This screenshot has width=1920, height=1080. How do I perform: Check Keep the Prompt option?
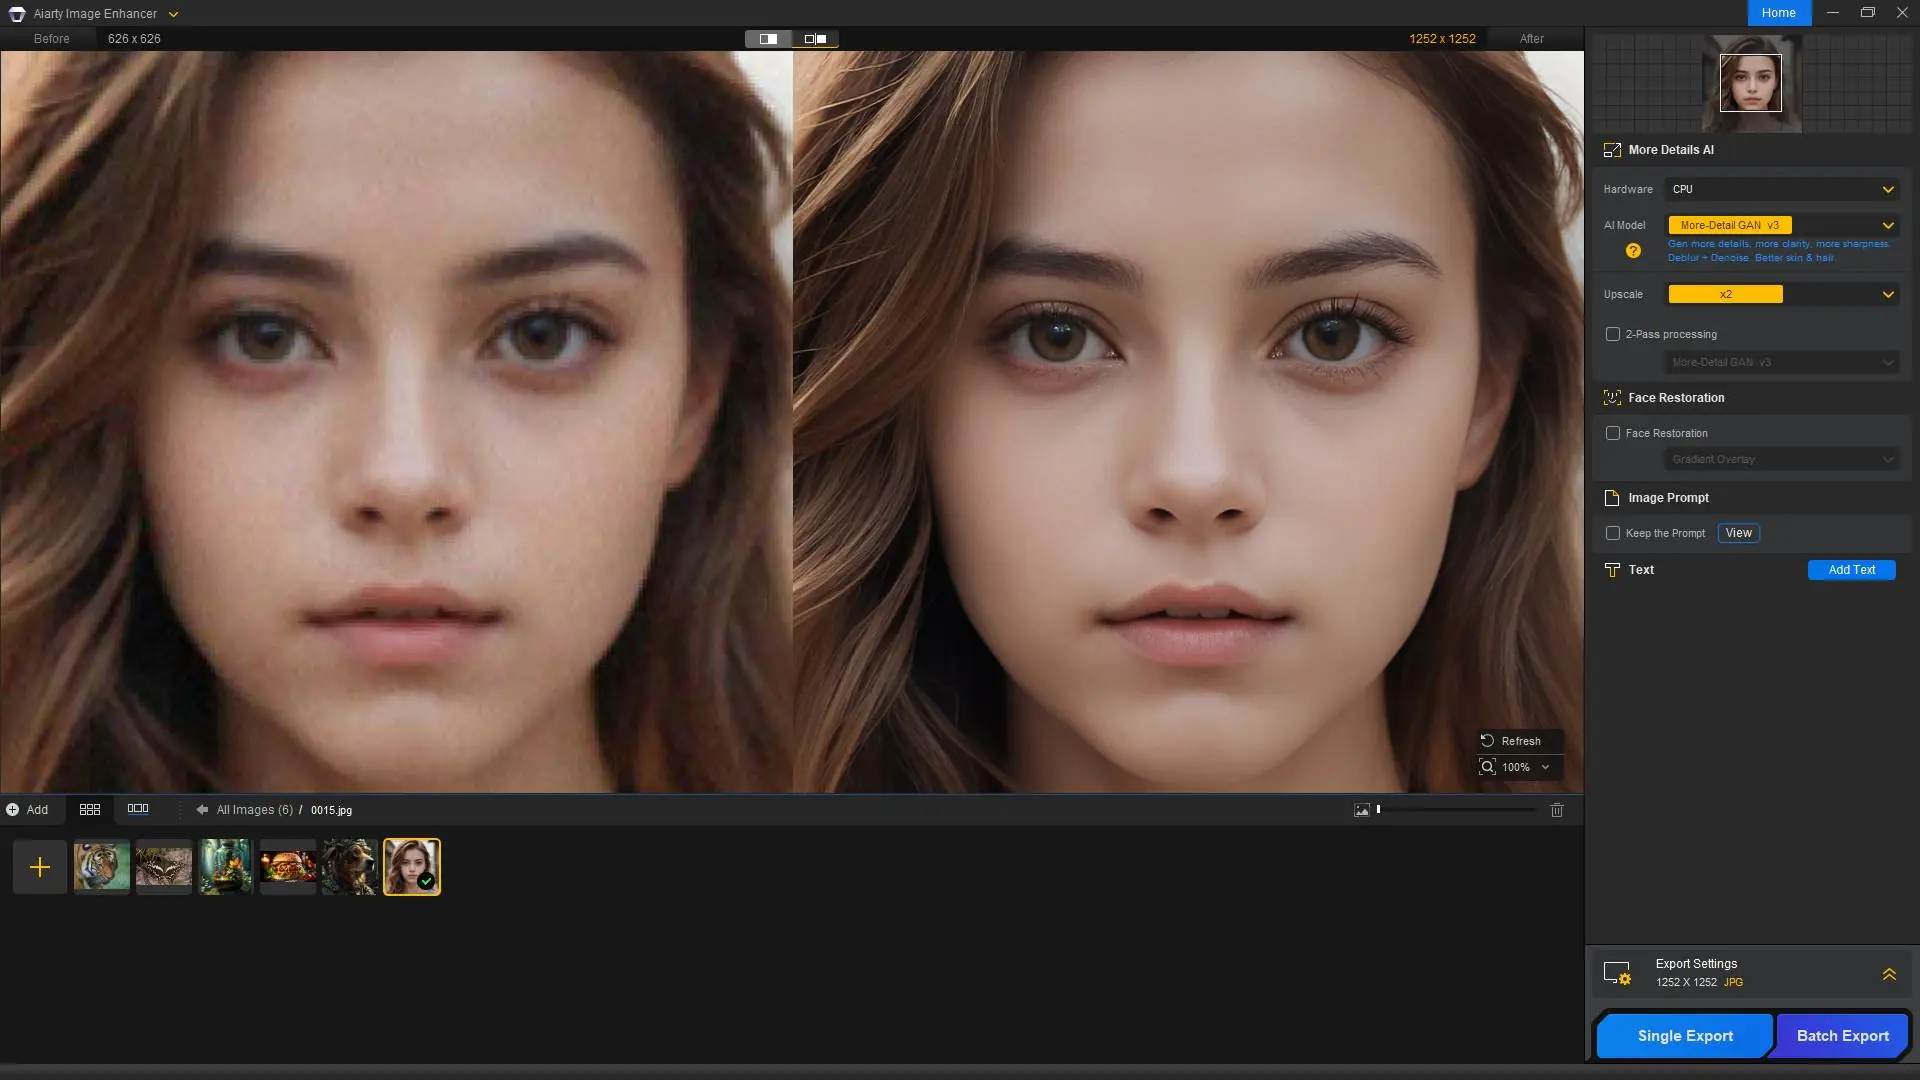point(1613,533)
